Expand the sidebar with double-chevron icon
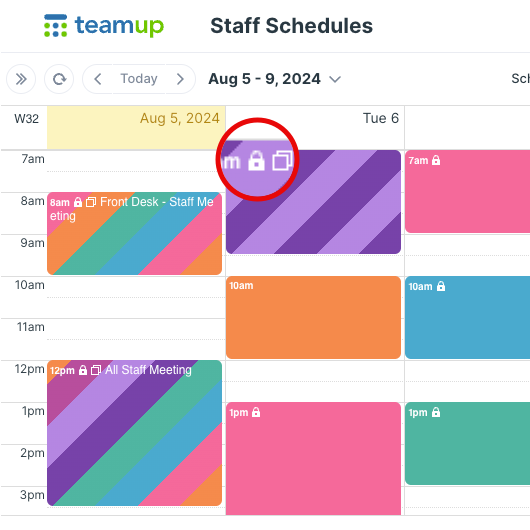This screenshot has width=530, height=530. click(21, 79)
